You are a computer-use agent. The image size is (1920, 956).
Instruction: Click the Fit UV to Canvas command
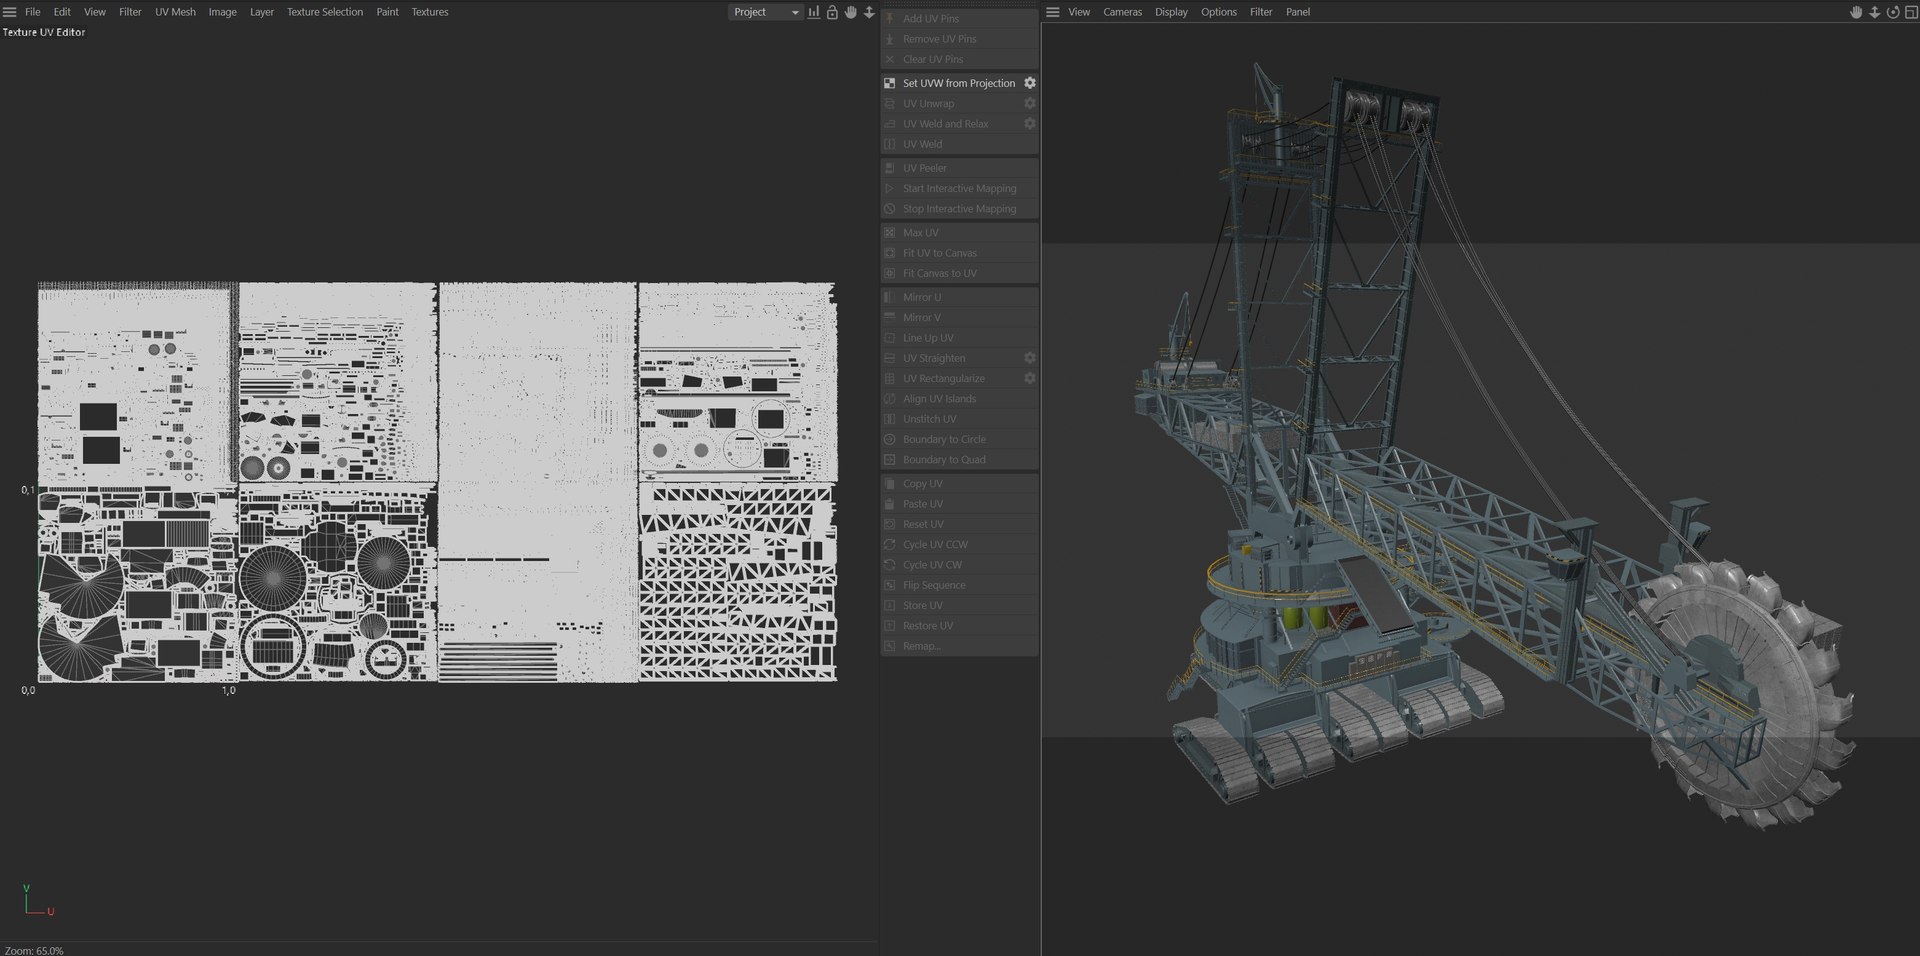coord(960,253)
